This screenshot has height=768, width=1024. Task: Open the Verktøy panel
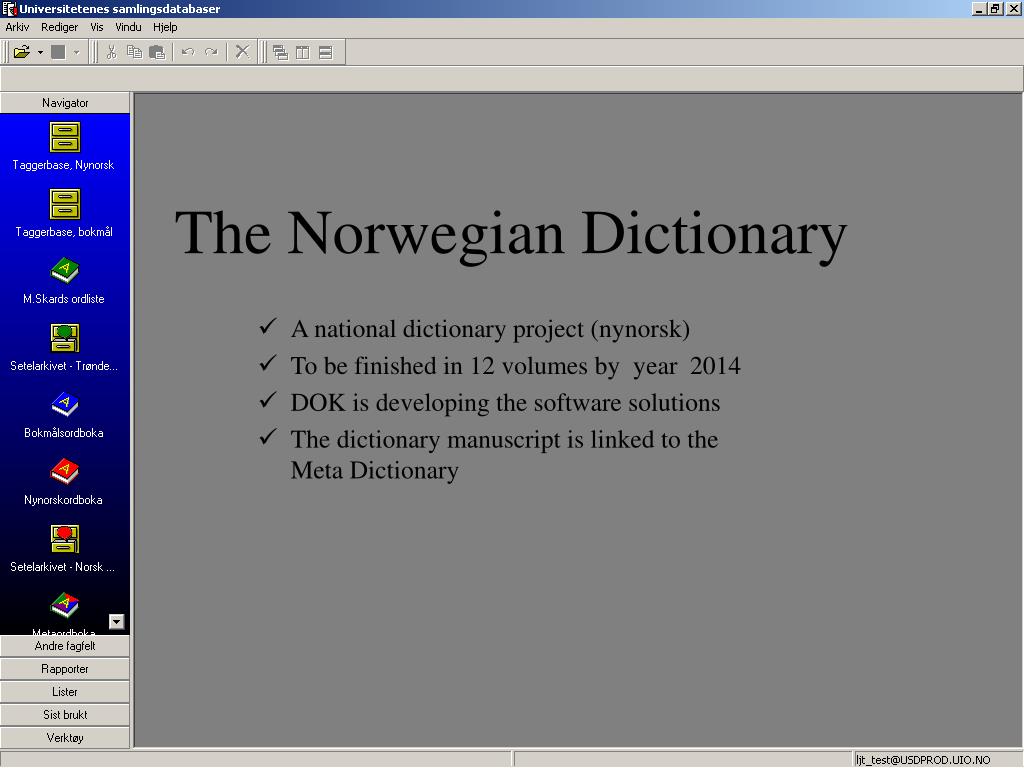pos(65,737)
